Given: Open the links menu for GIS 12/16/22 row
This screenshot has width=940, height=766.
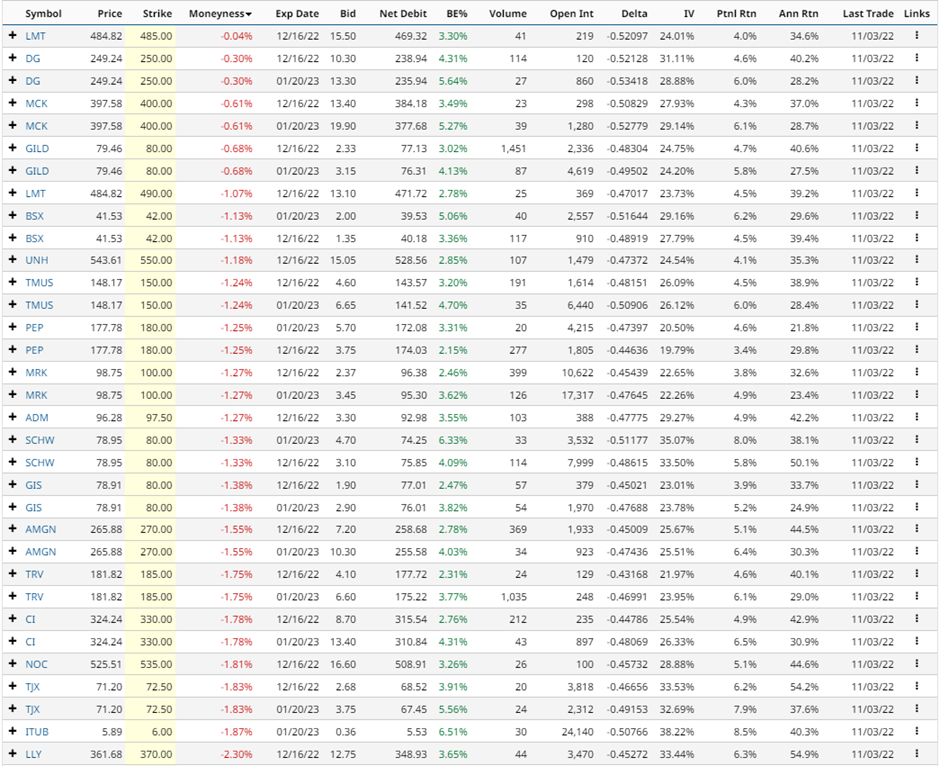Looking at the screenshot, I should pyautogui.click(x=917, y=485).
